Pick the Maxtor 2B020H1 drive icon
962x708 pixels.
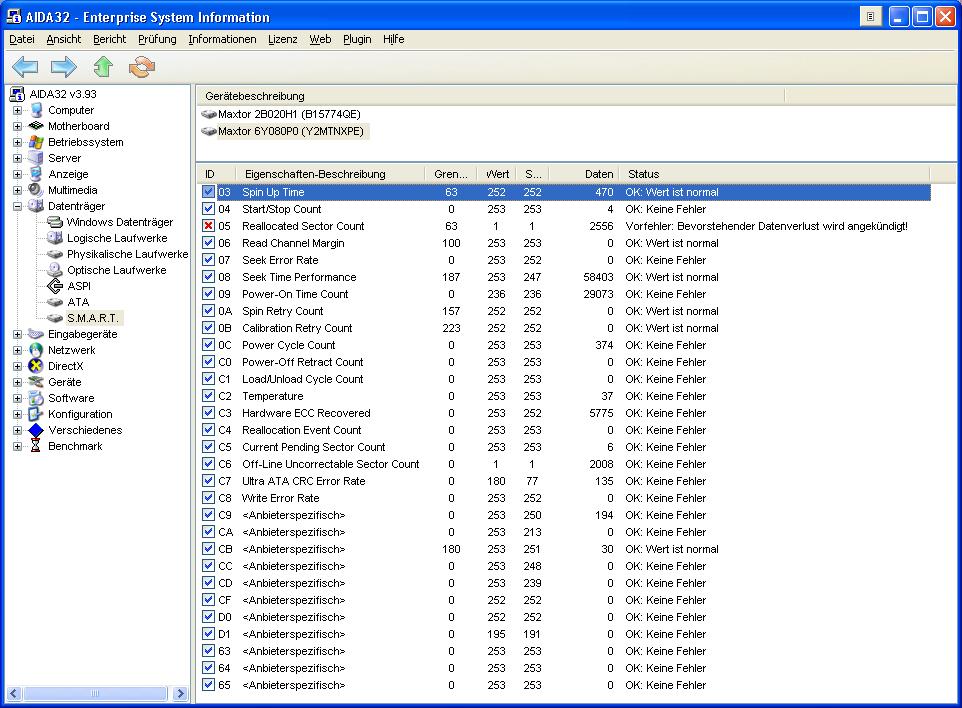(x=209, y=114)
